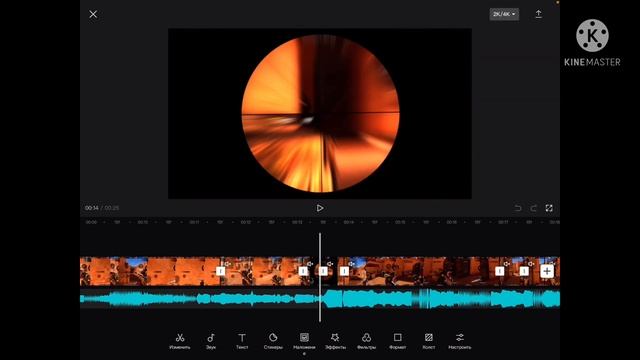Screen dimensions: 640x360
Task: Select the first video clip on the timeline
Action: (150, 271)
